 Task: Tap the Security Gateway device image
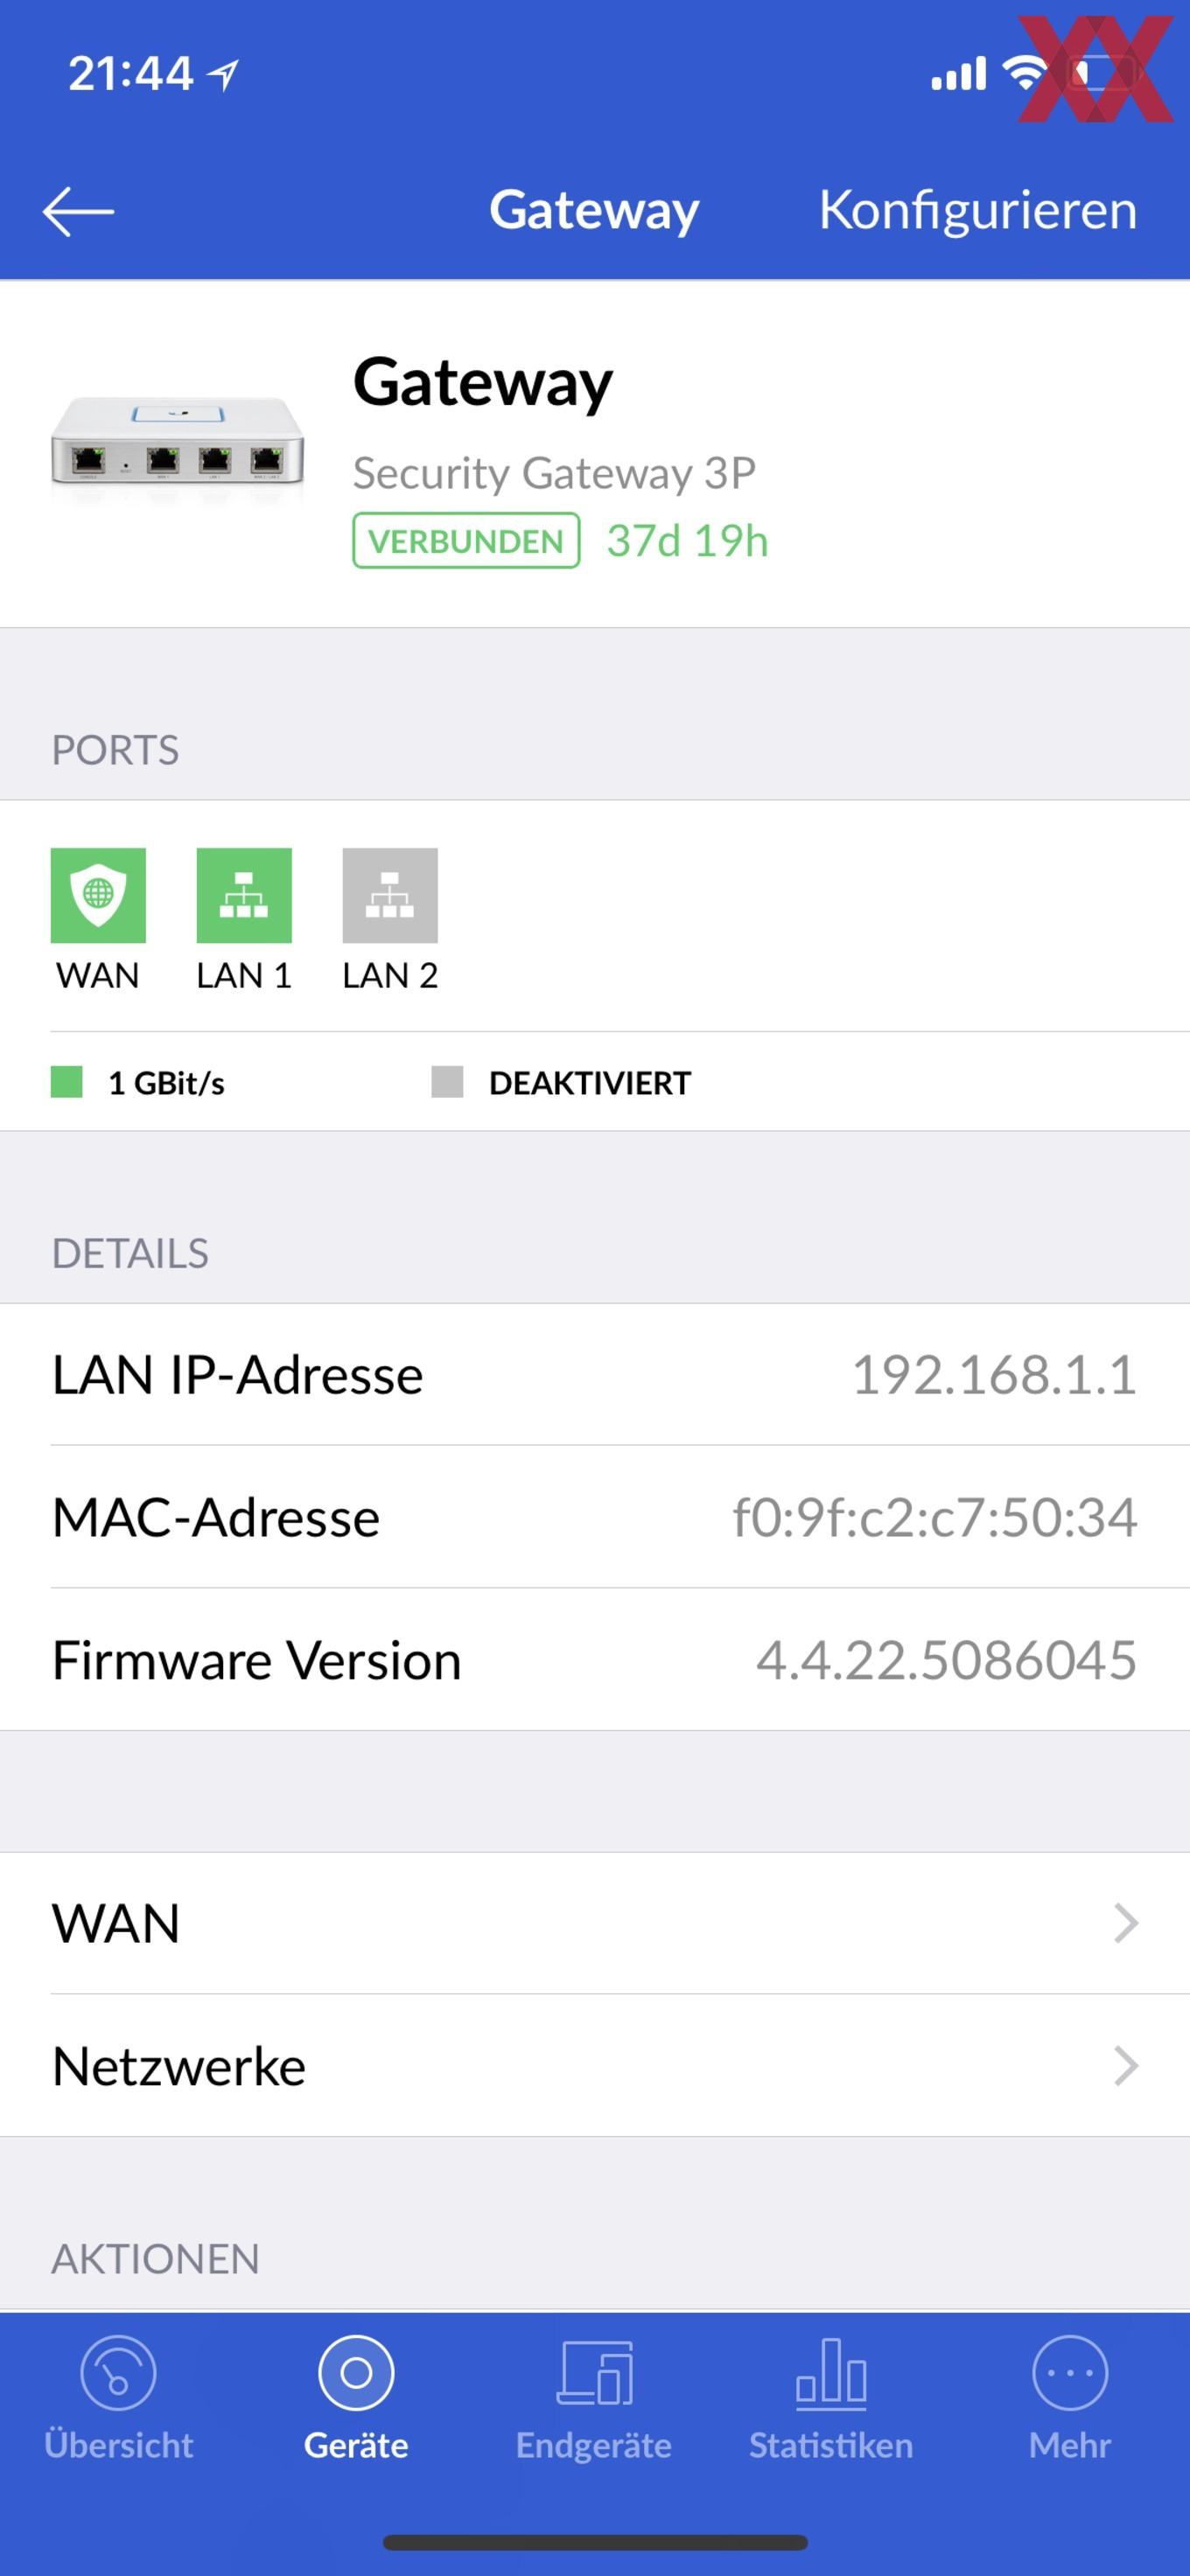(178, 441)
